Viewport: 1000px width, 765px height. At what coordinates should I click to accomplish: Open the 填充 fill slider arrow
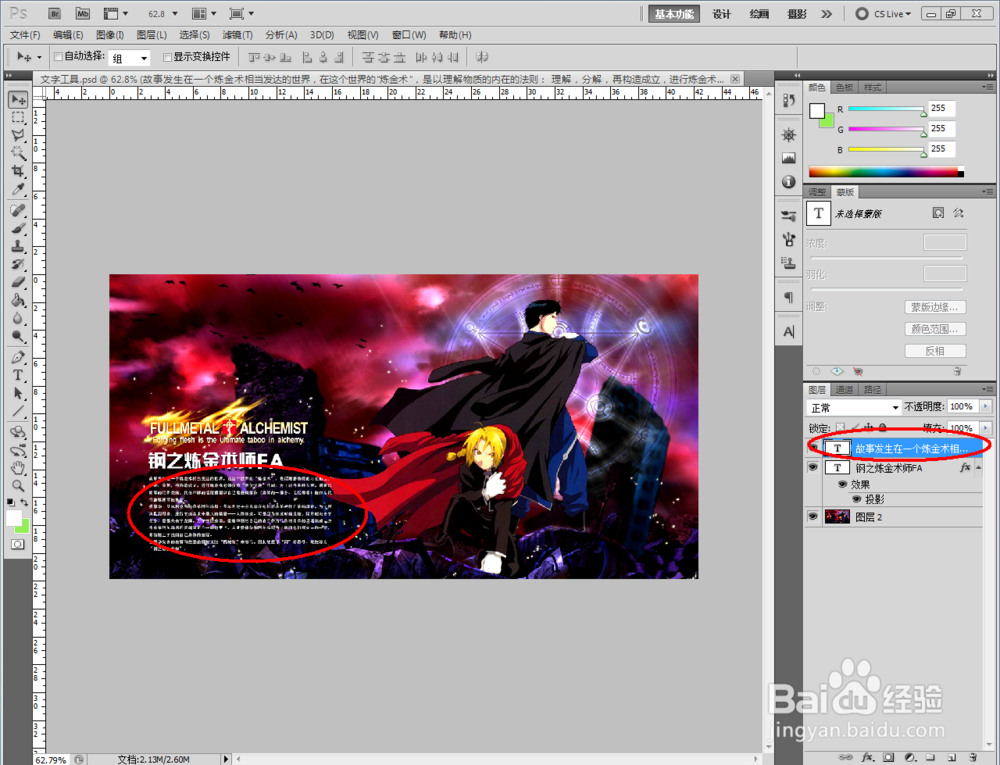click(x=986, y=428)
